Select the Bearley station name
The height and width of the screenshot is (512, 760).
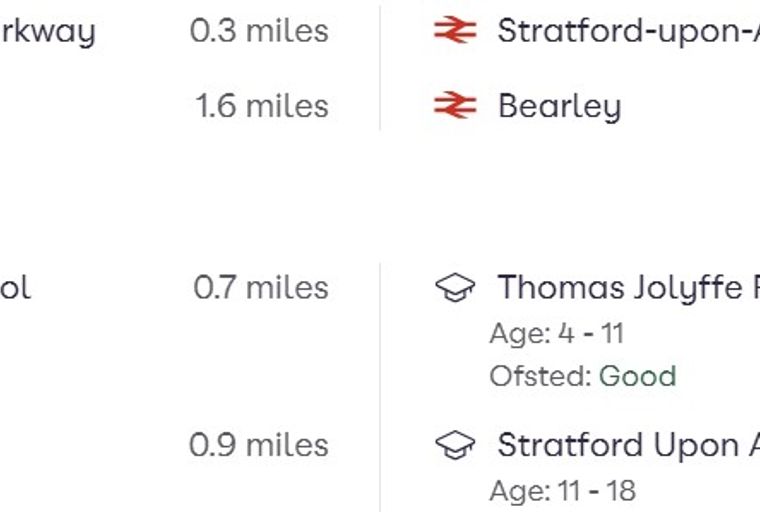pos(560,106)
